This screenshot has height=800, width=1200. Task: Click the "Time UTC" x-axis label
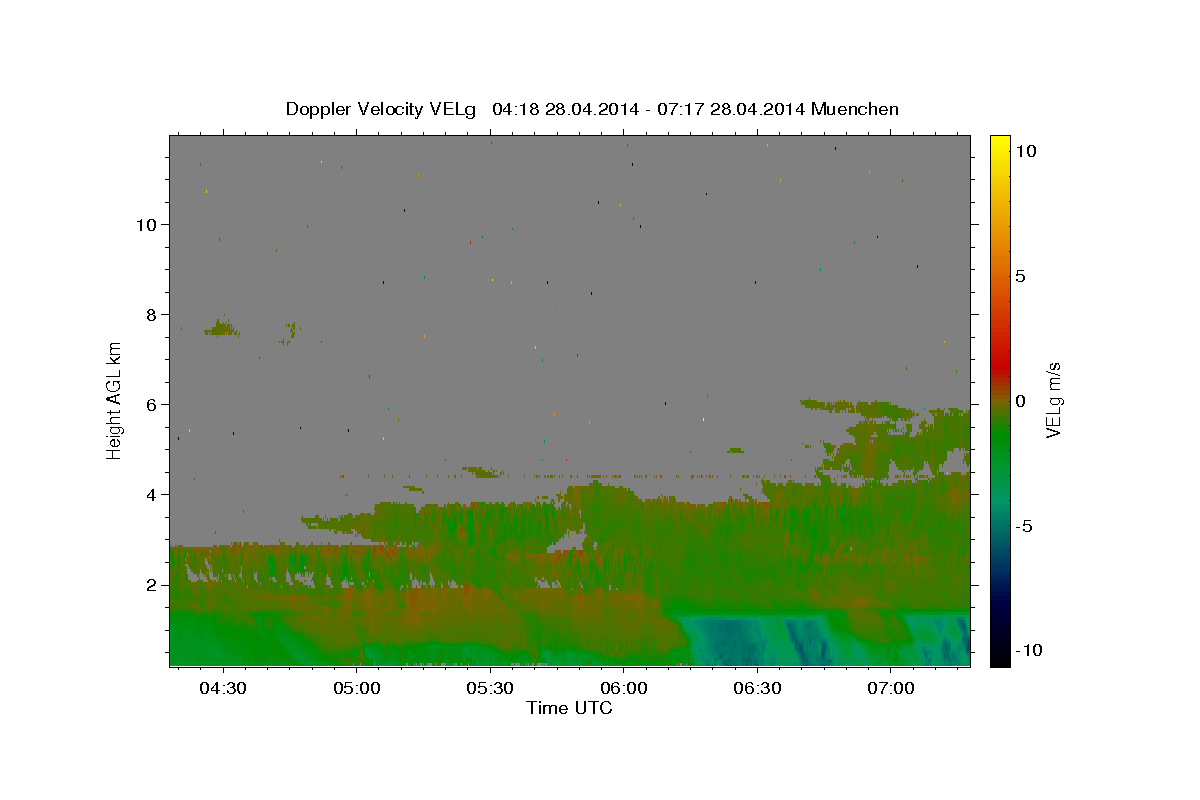(x=569, y=708)
